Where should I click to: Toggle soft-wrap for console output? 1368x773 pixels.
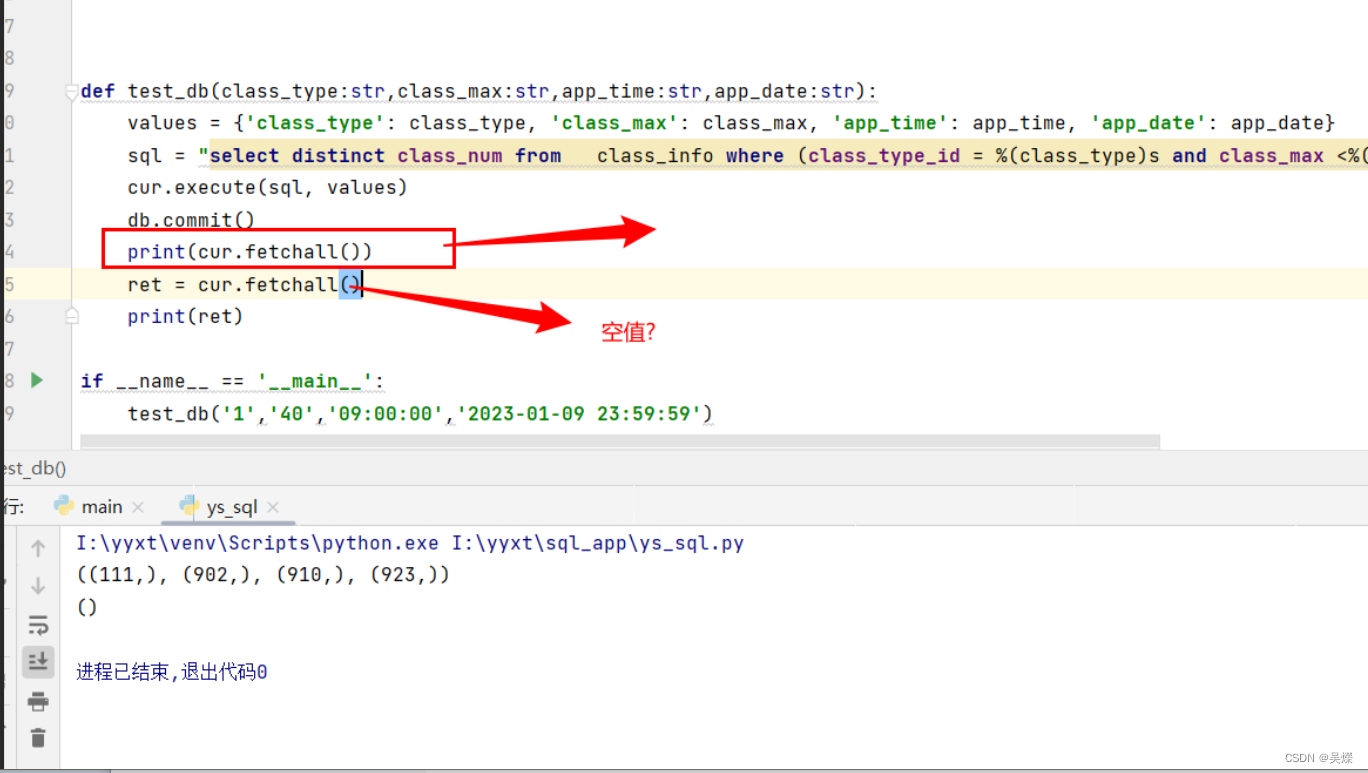pyautogui.click(x=38, y=624)
